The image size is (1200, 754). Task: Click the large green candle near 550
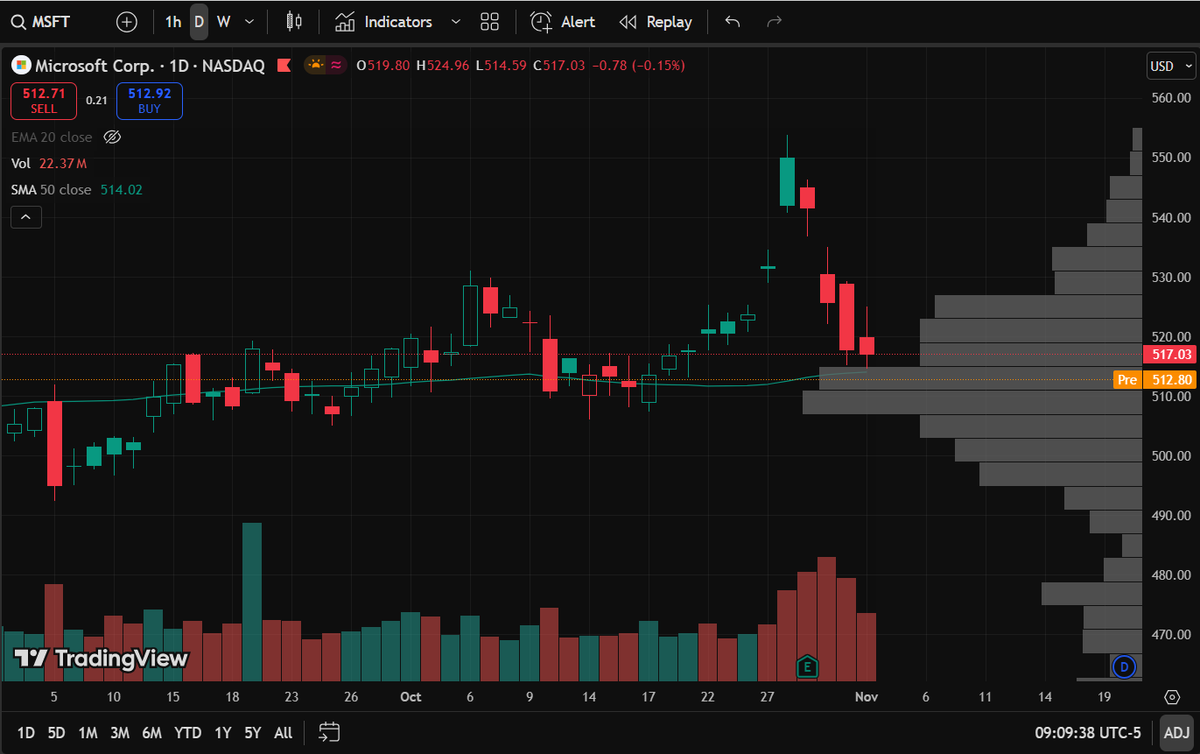pos(788,181)
